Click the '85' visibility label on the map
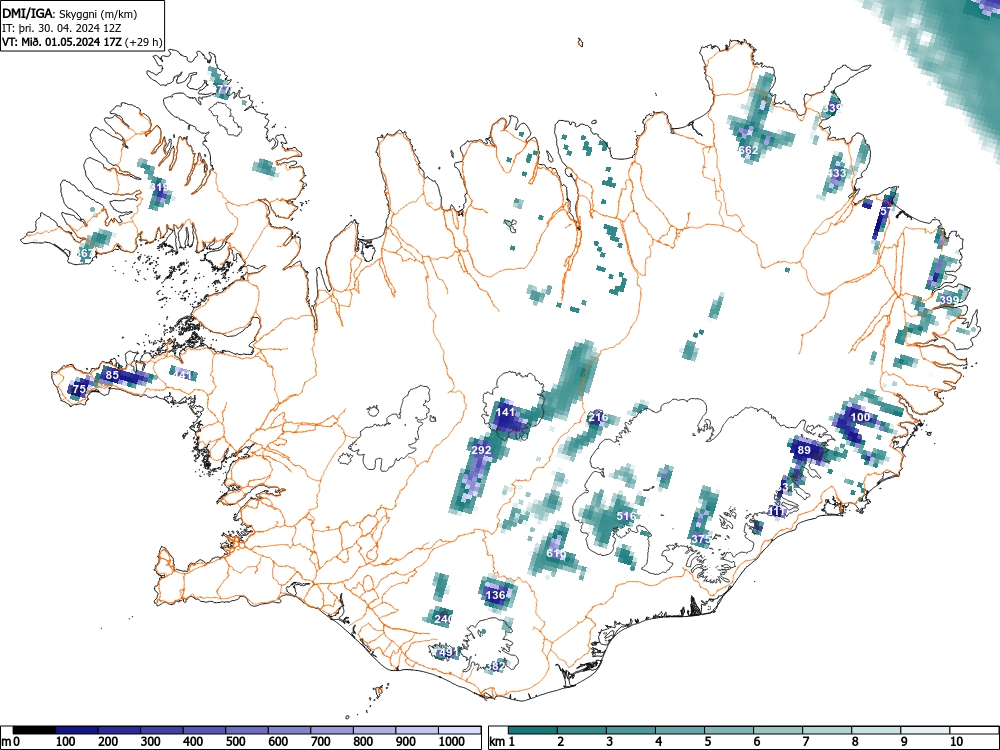Image resolution: width=1000 pixels, height=750 pixels. (x=112, y=375)
